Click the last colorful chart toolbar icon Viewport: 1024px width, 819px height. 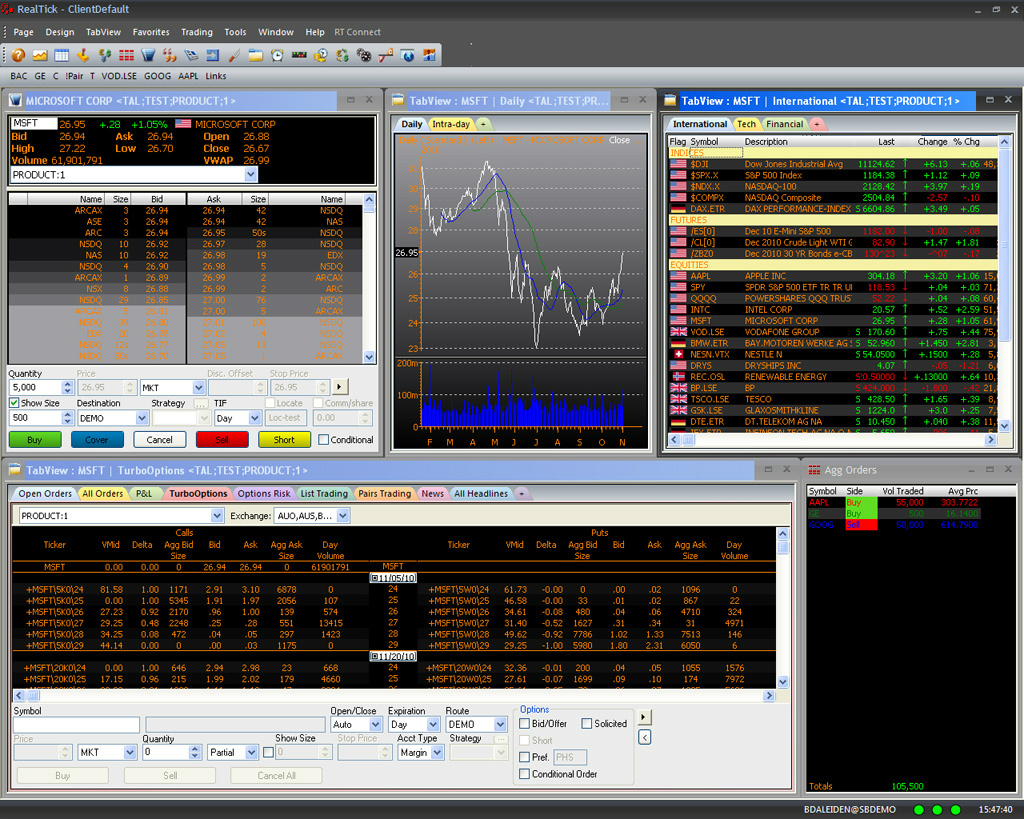pos(429,56)
